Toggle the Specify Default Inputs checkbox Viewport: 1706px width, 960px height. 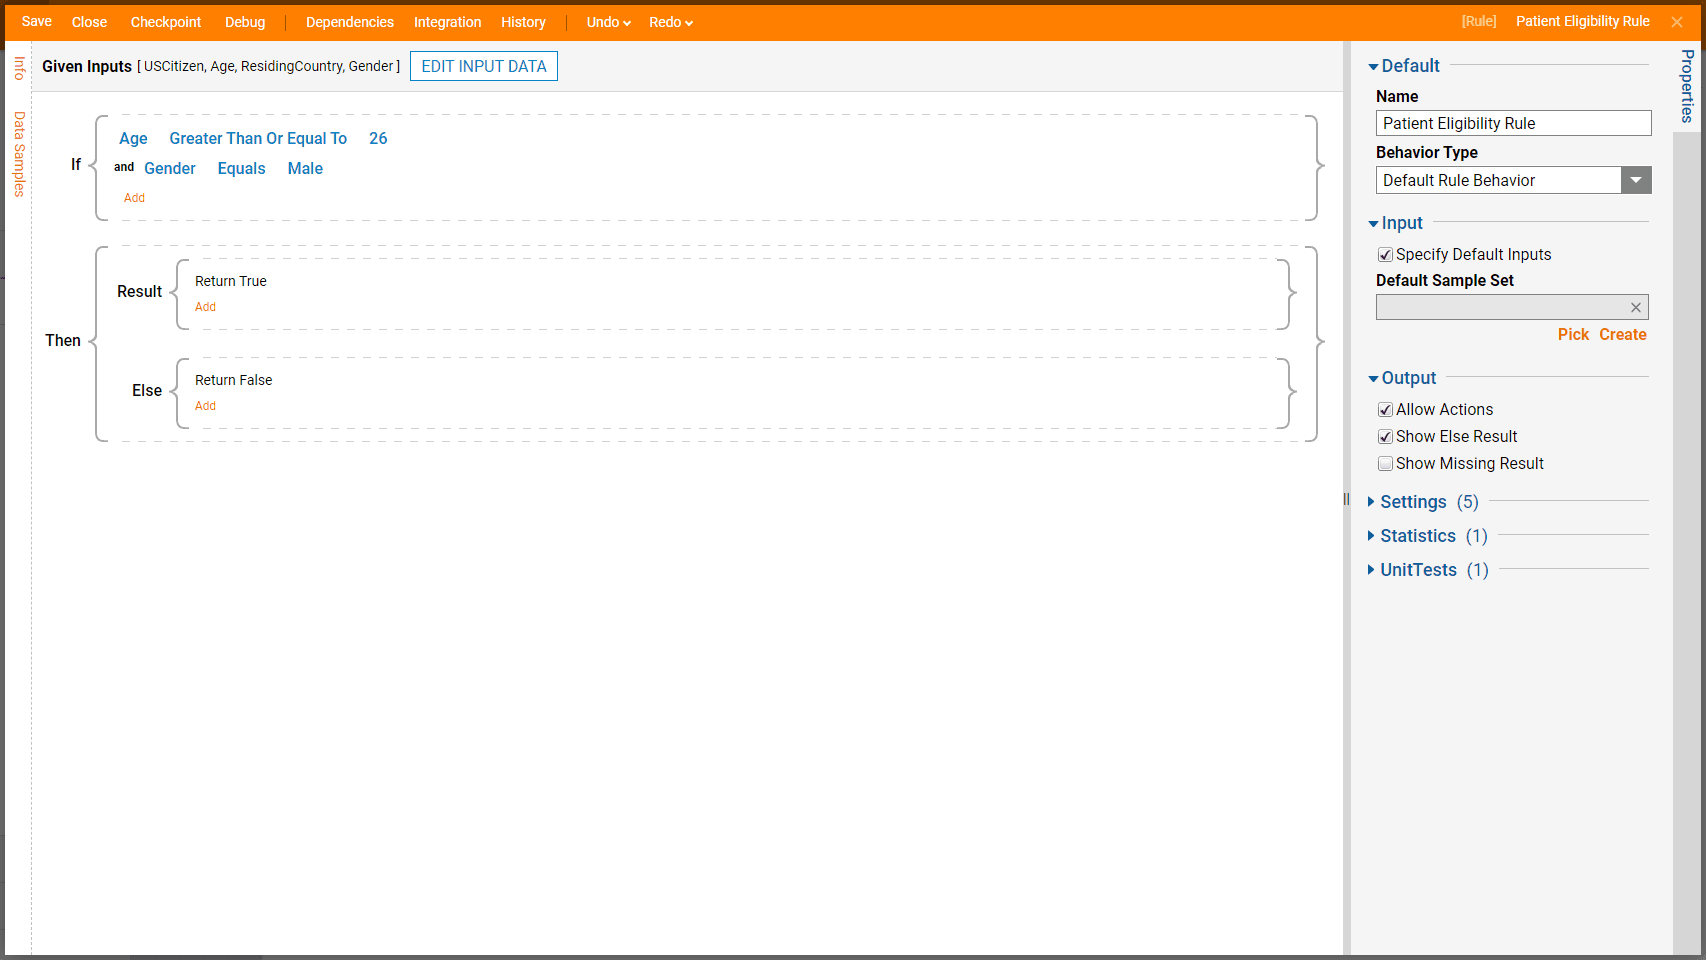[1385, 255]
